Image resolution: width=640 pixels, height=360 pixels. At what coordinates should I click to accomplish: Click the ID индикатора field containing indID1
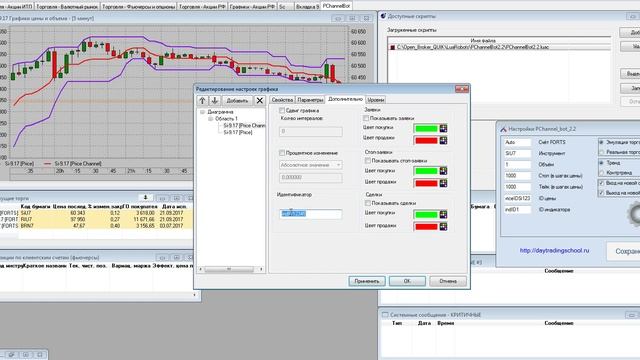click(x=517, y=209)
